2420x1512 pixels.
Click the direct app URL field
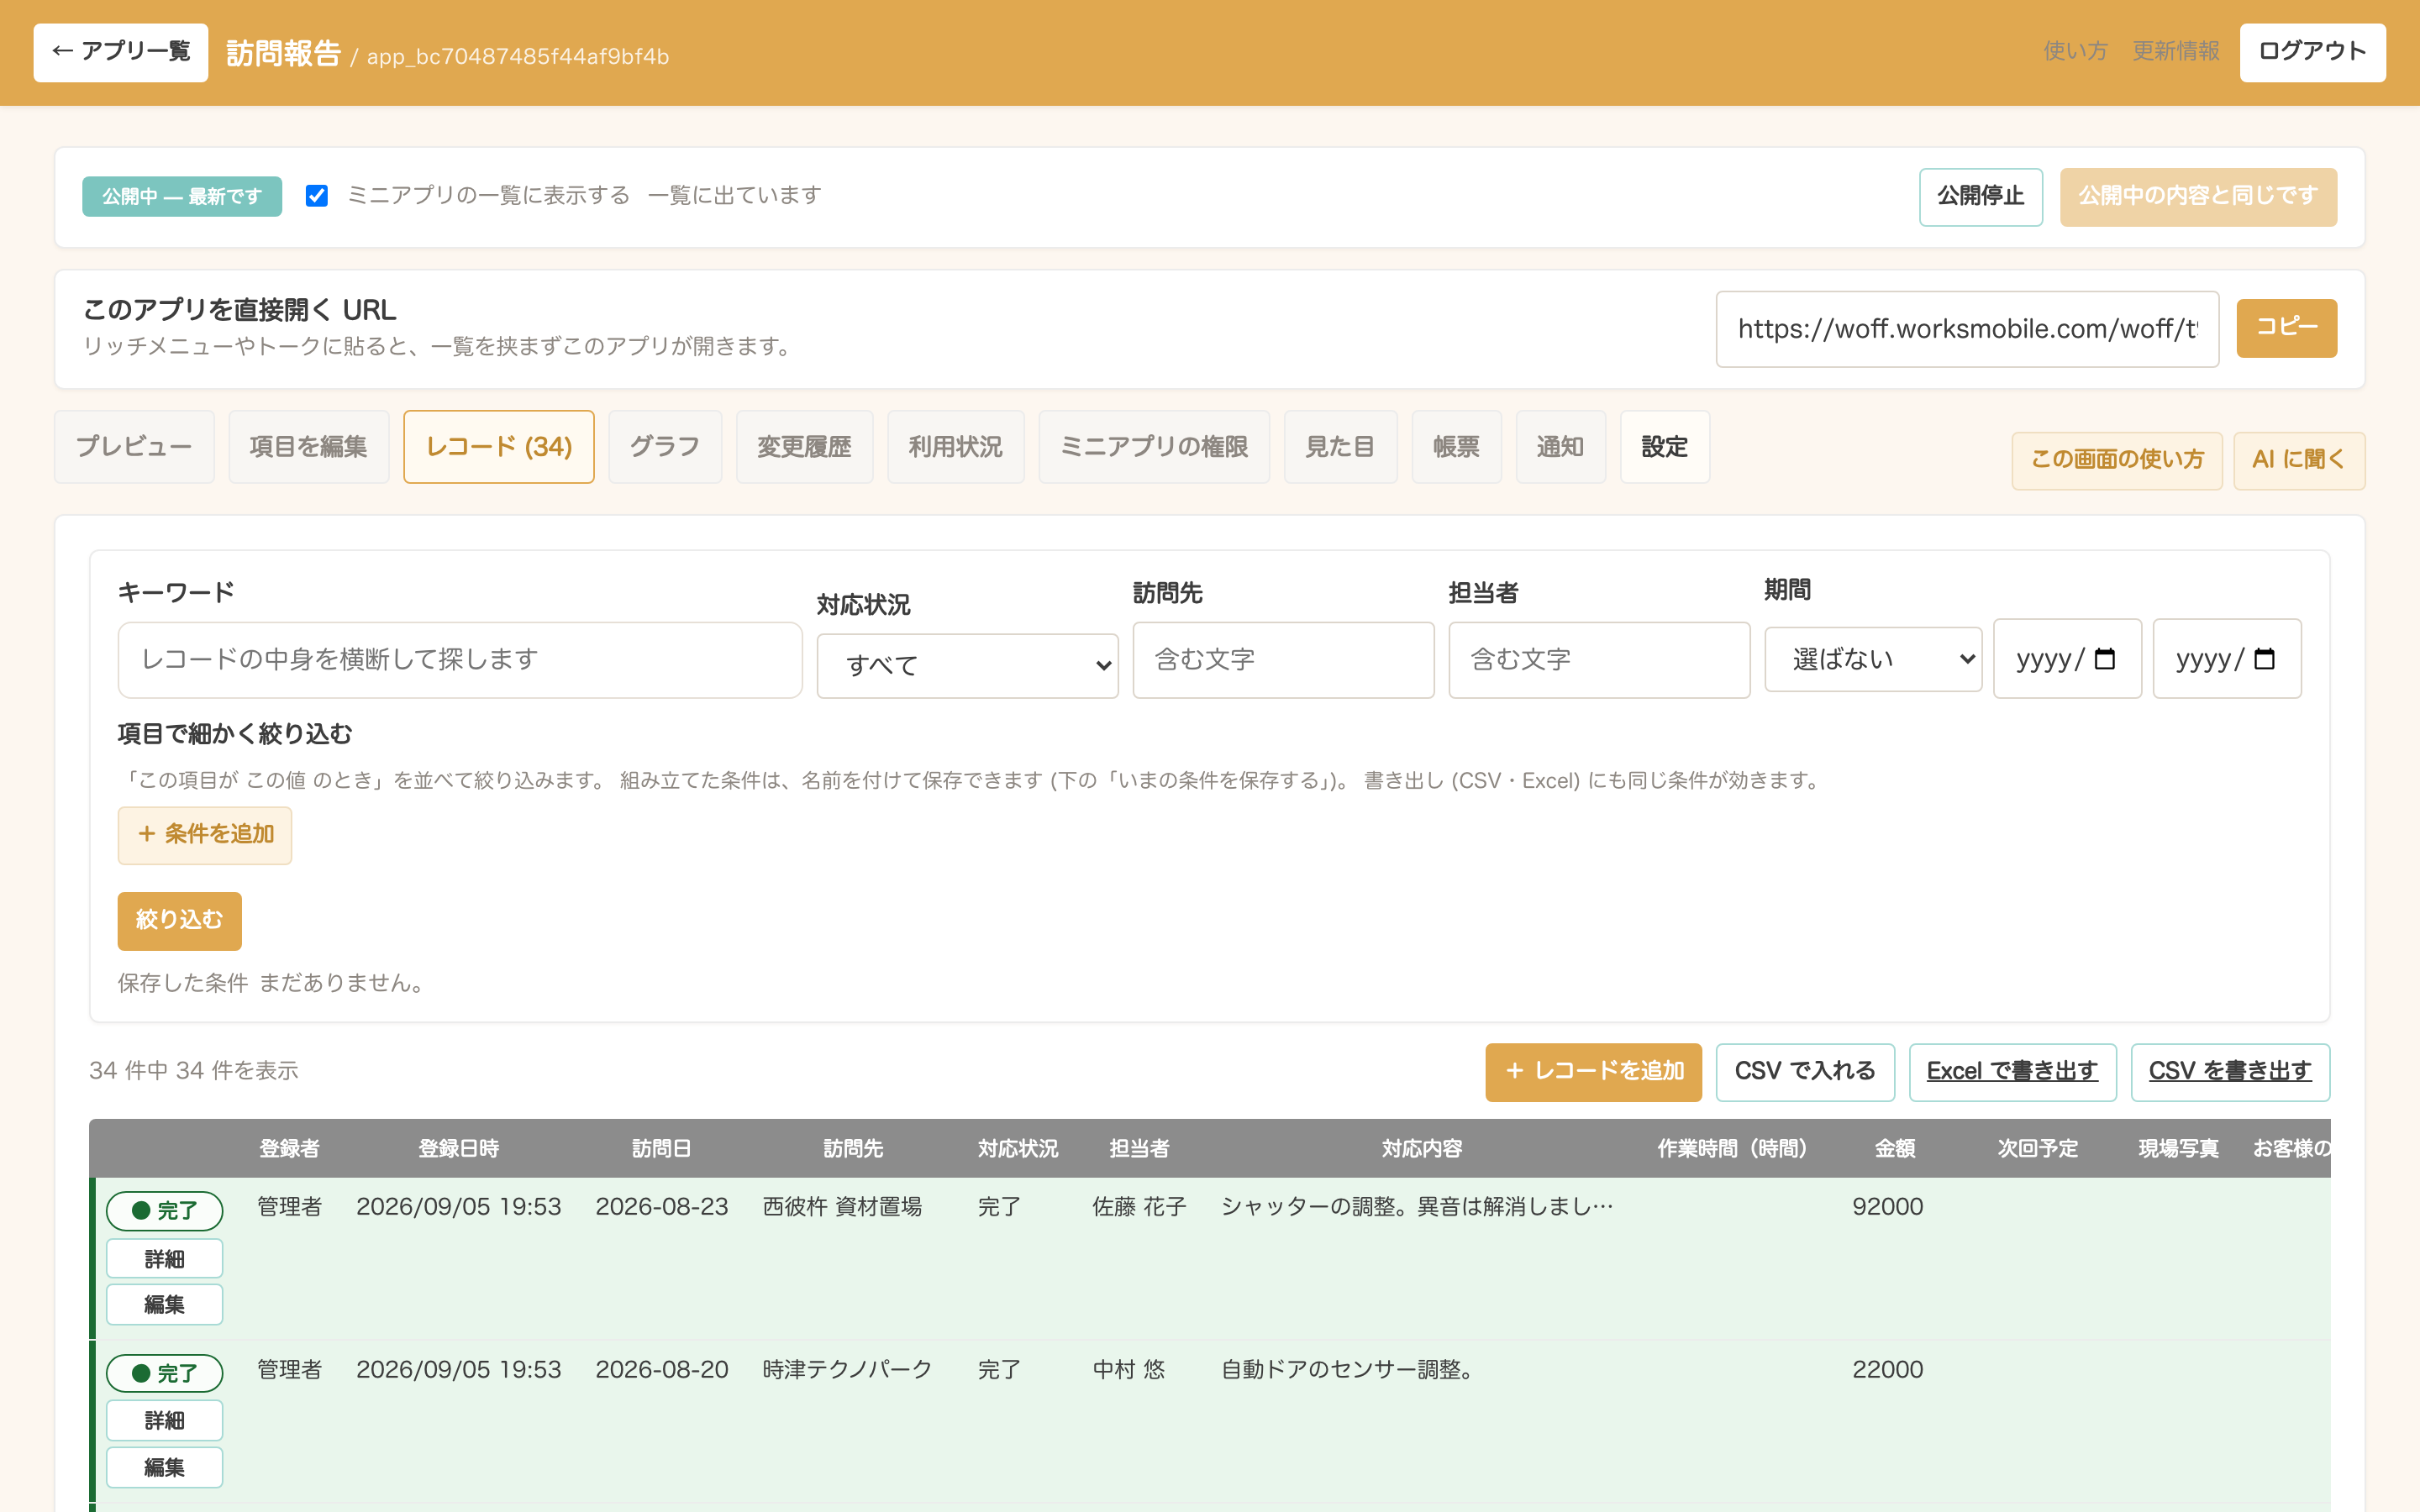[x=1967, y=329]
